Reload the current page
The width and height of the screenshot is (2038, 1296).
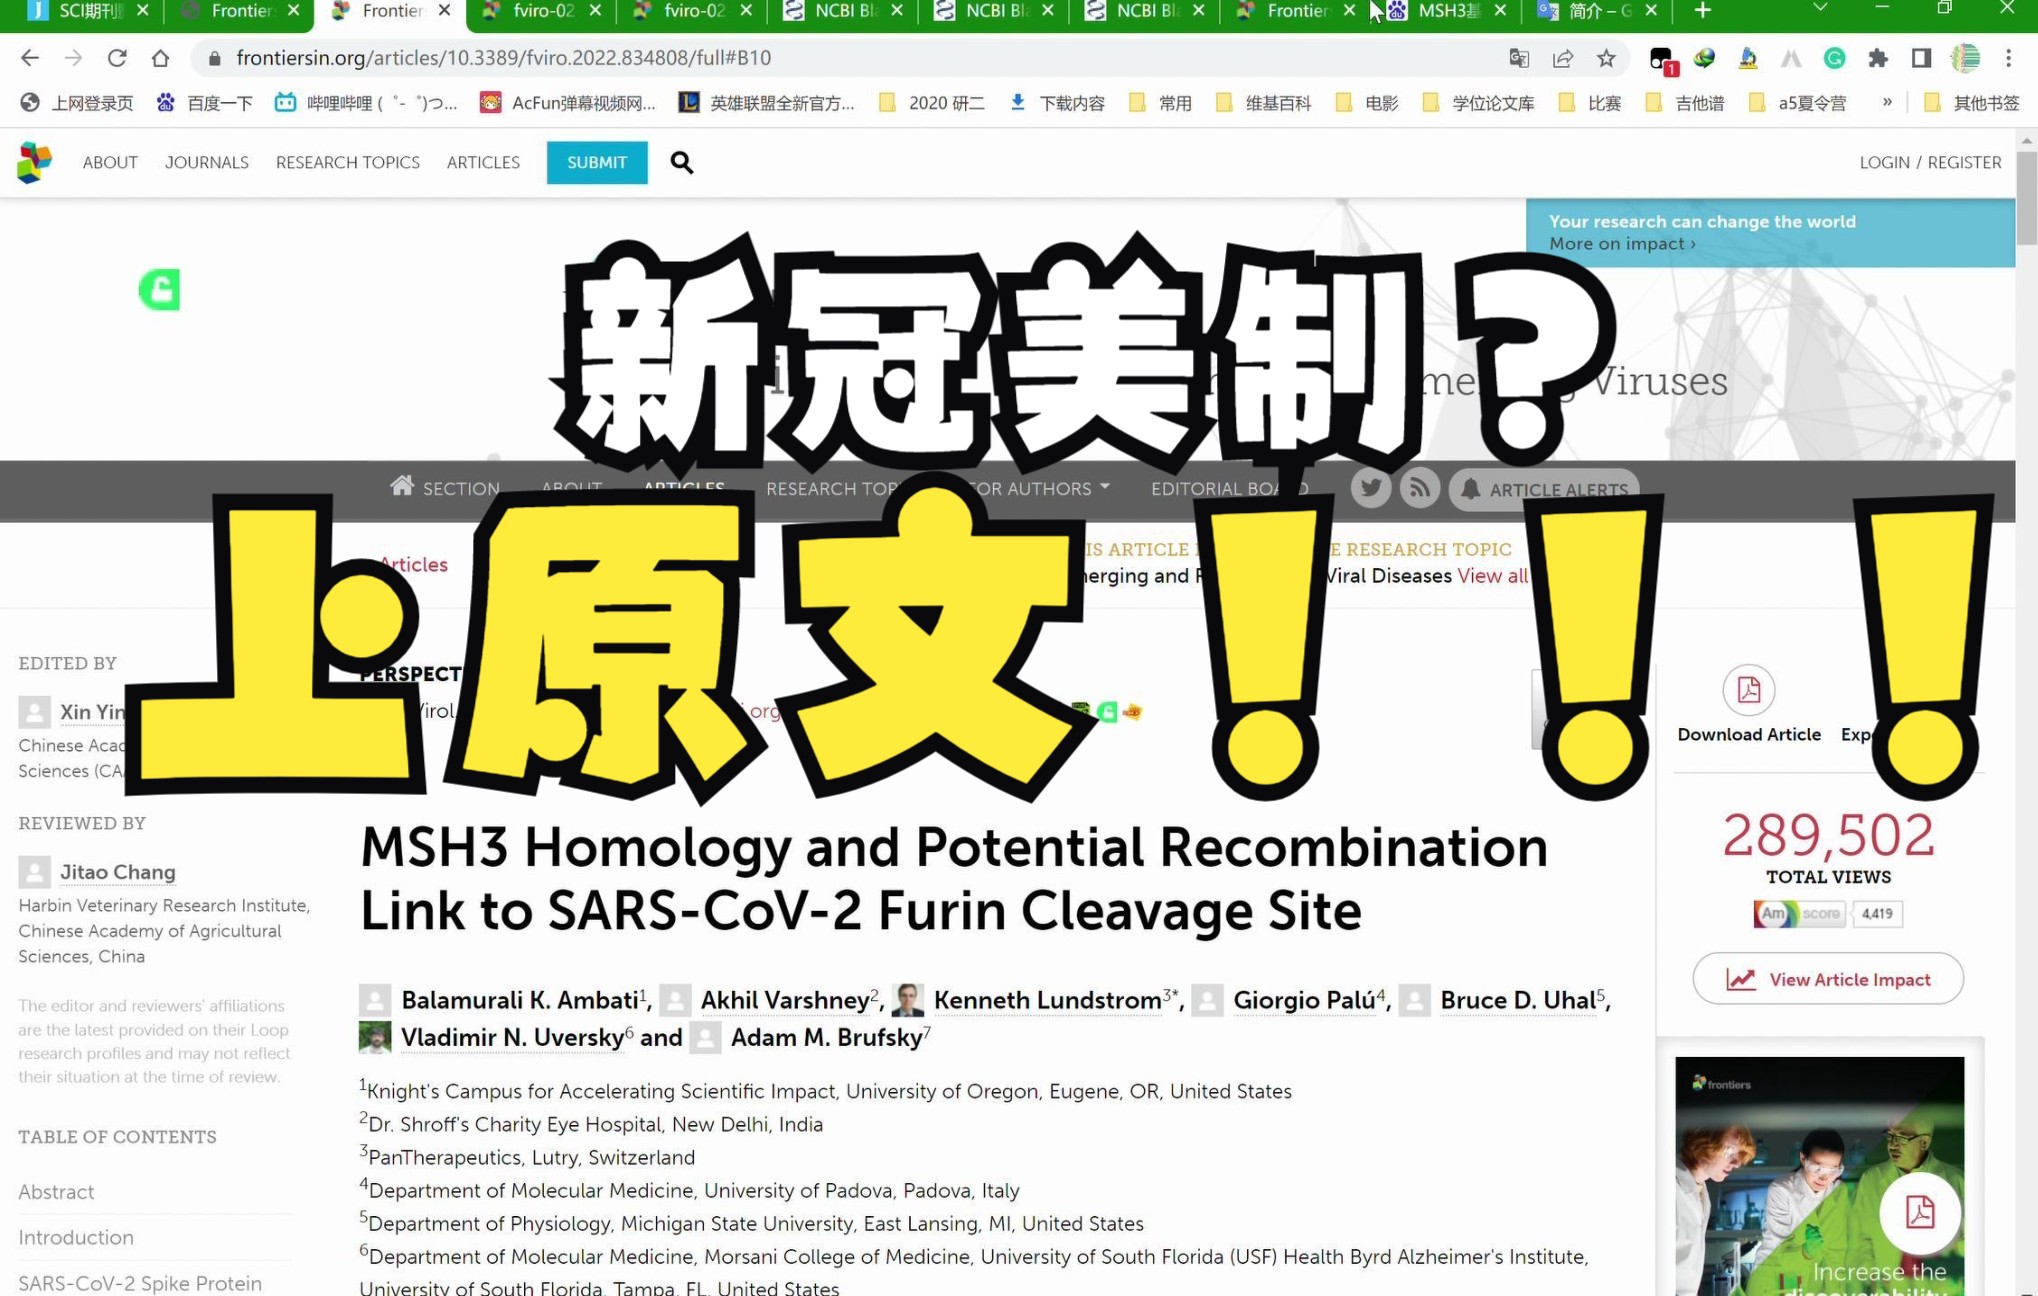click(117, 58)
